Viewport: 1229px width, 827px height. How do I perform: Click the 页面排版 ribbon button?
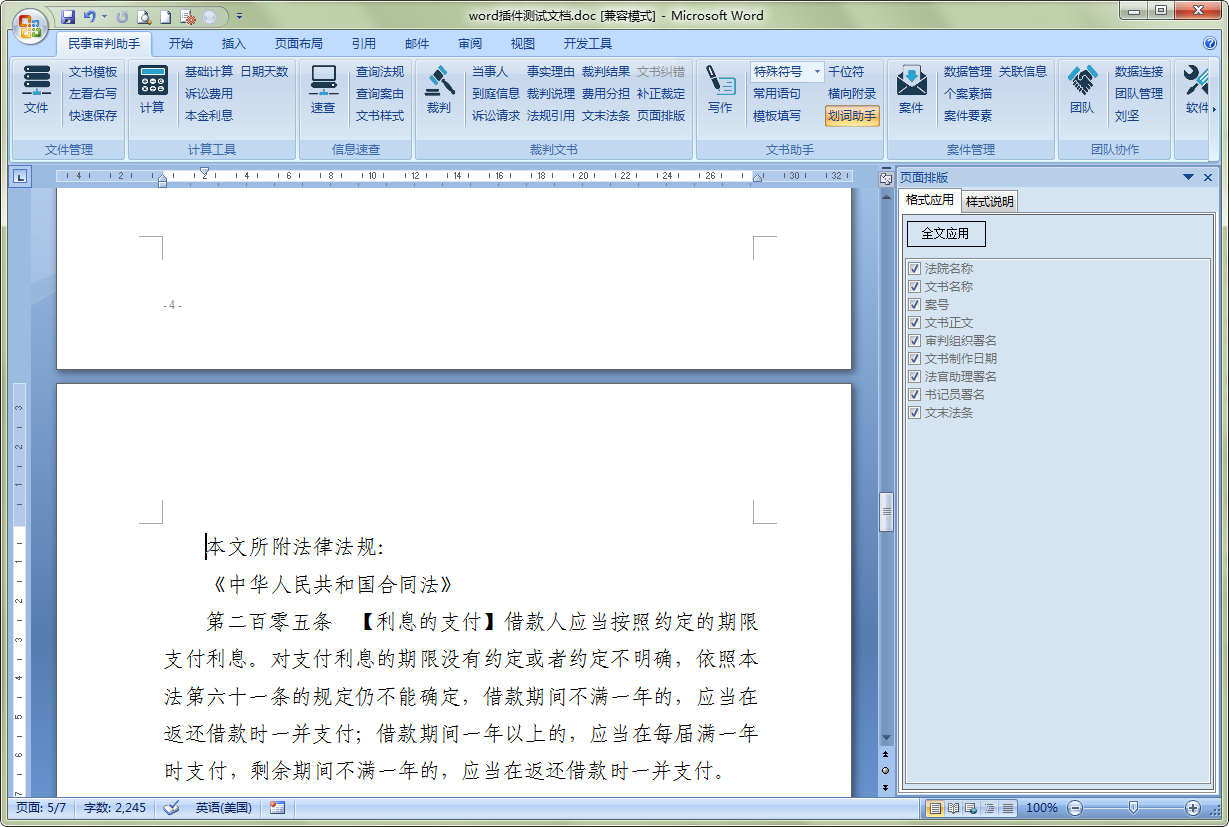[x=661, y=116]
